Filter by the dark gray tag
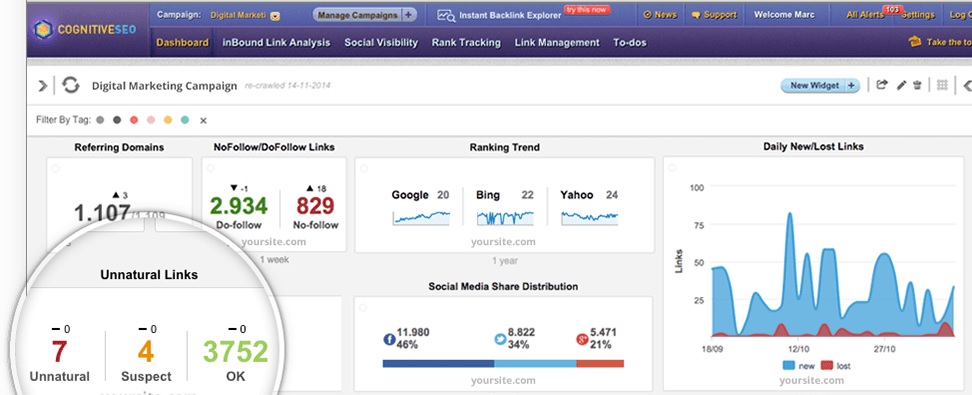This screenshot has height=395, width=972. coord(117,120)
